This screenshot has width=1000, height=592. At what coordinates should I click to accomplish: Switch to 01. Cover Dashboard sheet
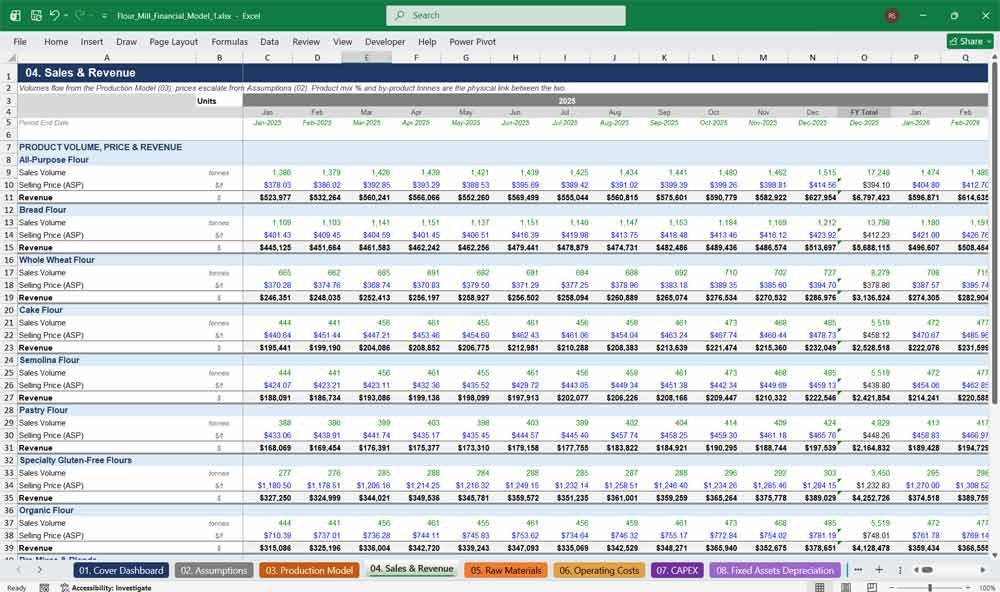coord(121,570)
